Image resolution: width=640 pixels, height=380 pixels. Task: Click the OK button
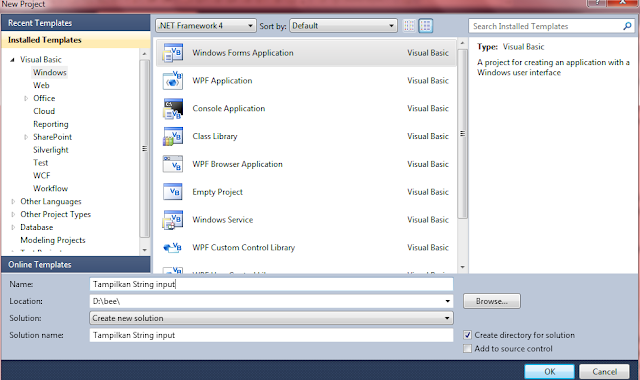[549, 371]
